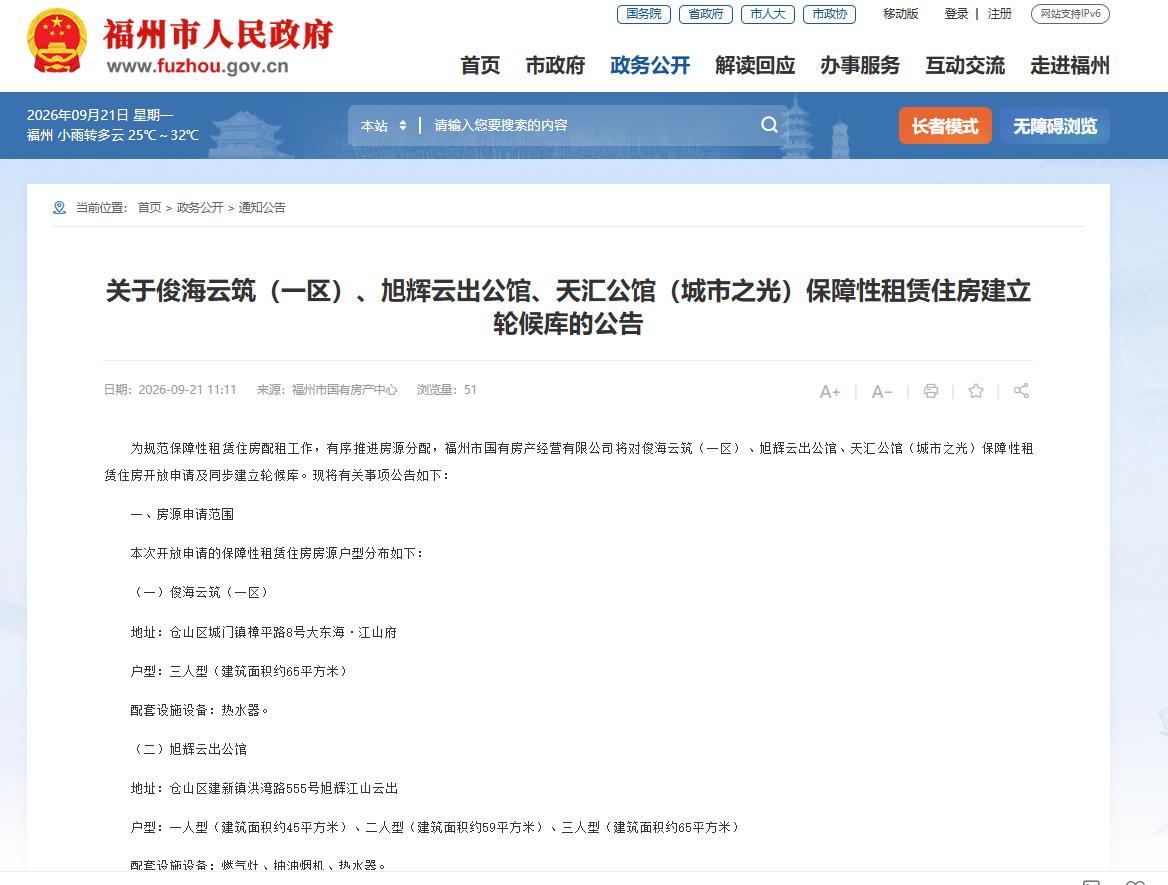Open the 登录 login link
This screenshot has width=1168, height=885.
point(956,13)
